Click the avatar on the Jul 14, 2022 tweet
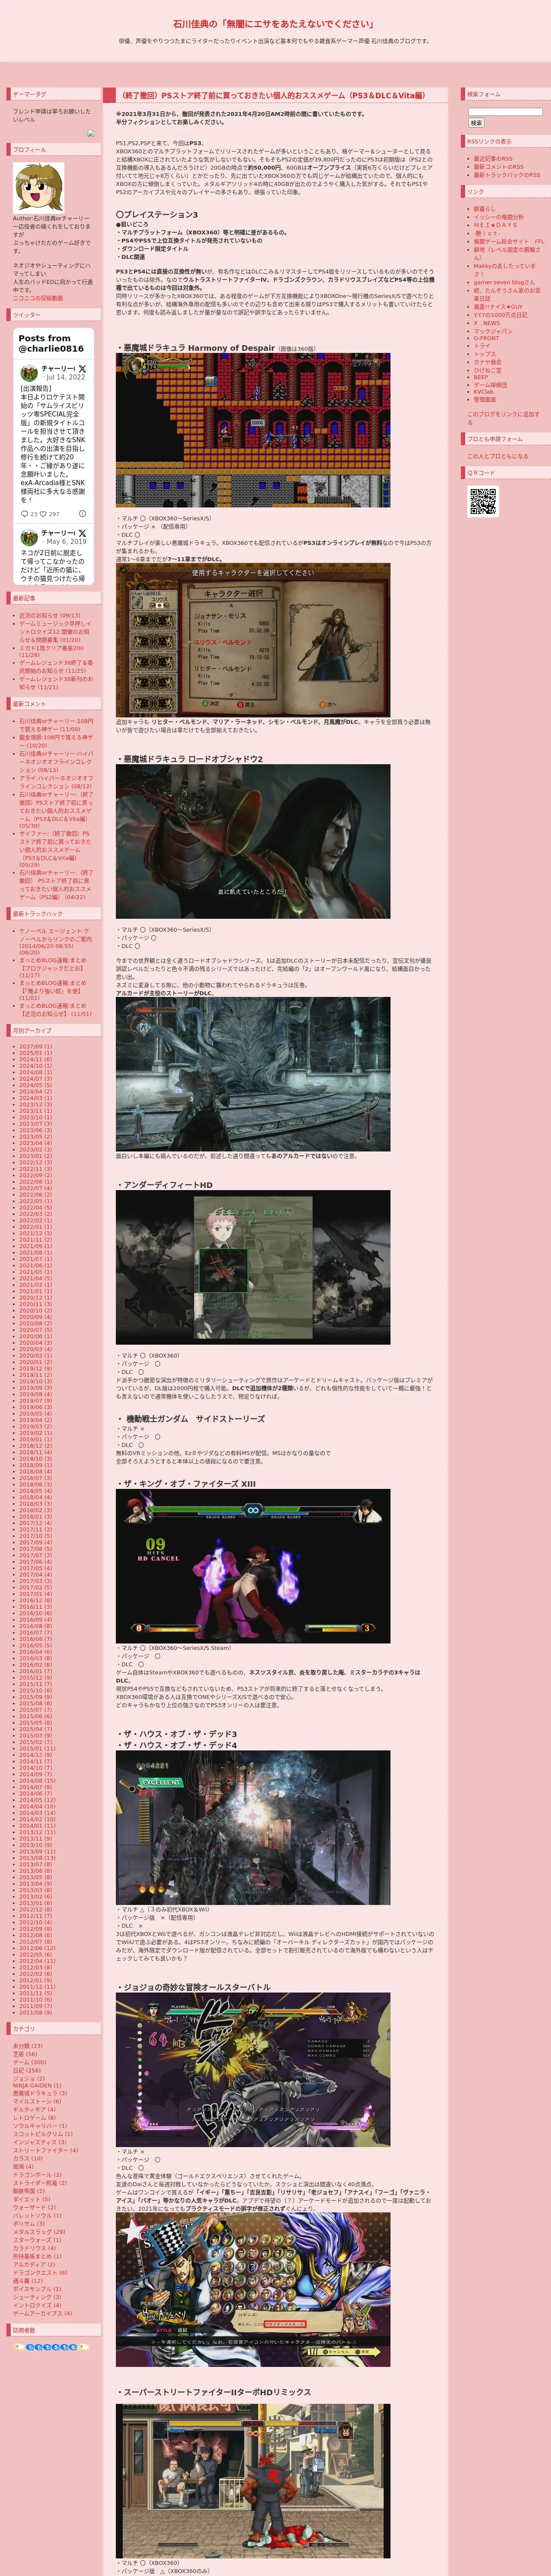Screen dimensions: 551x2576 [x=29, y=373]
